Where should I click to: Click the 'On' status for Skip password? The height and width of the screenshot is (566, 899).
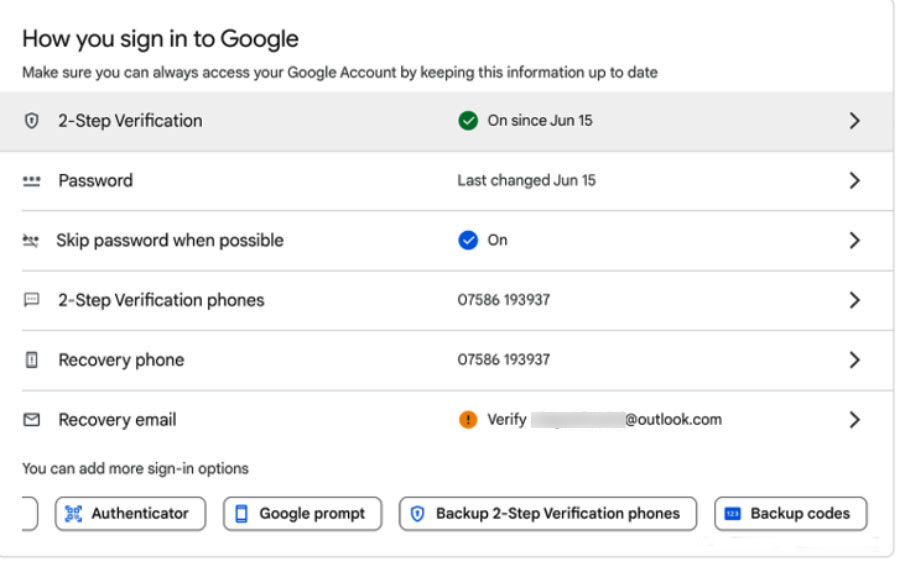pos(497,240)
